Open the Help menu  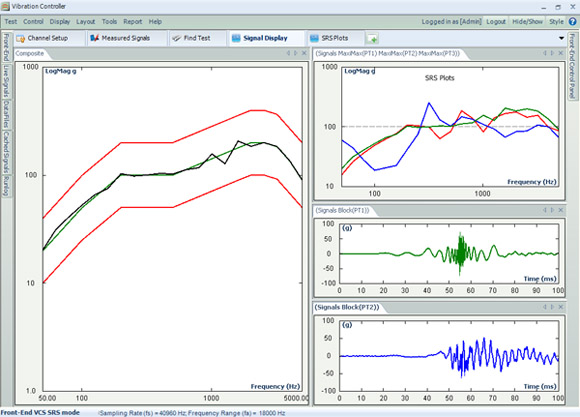[155, 22]
